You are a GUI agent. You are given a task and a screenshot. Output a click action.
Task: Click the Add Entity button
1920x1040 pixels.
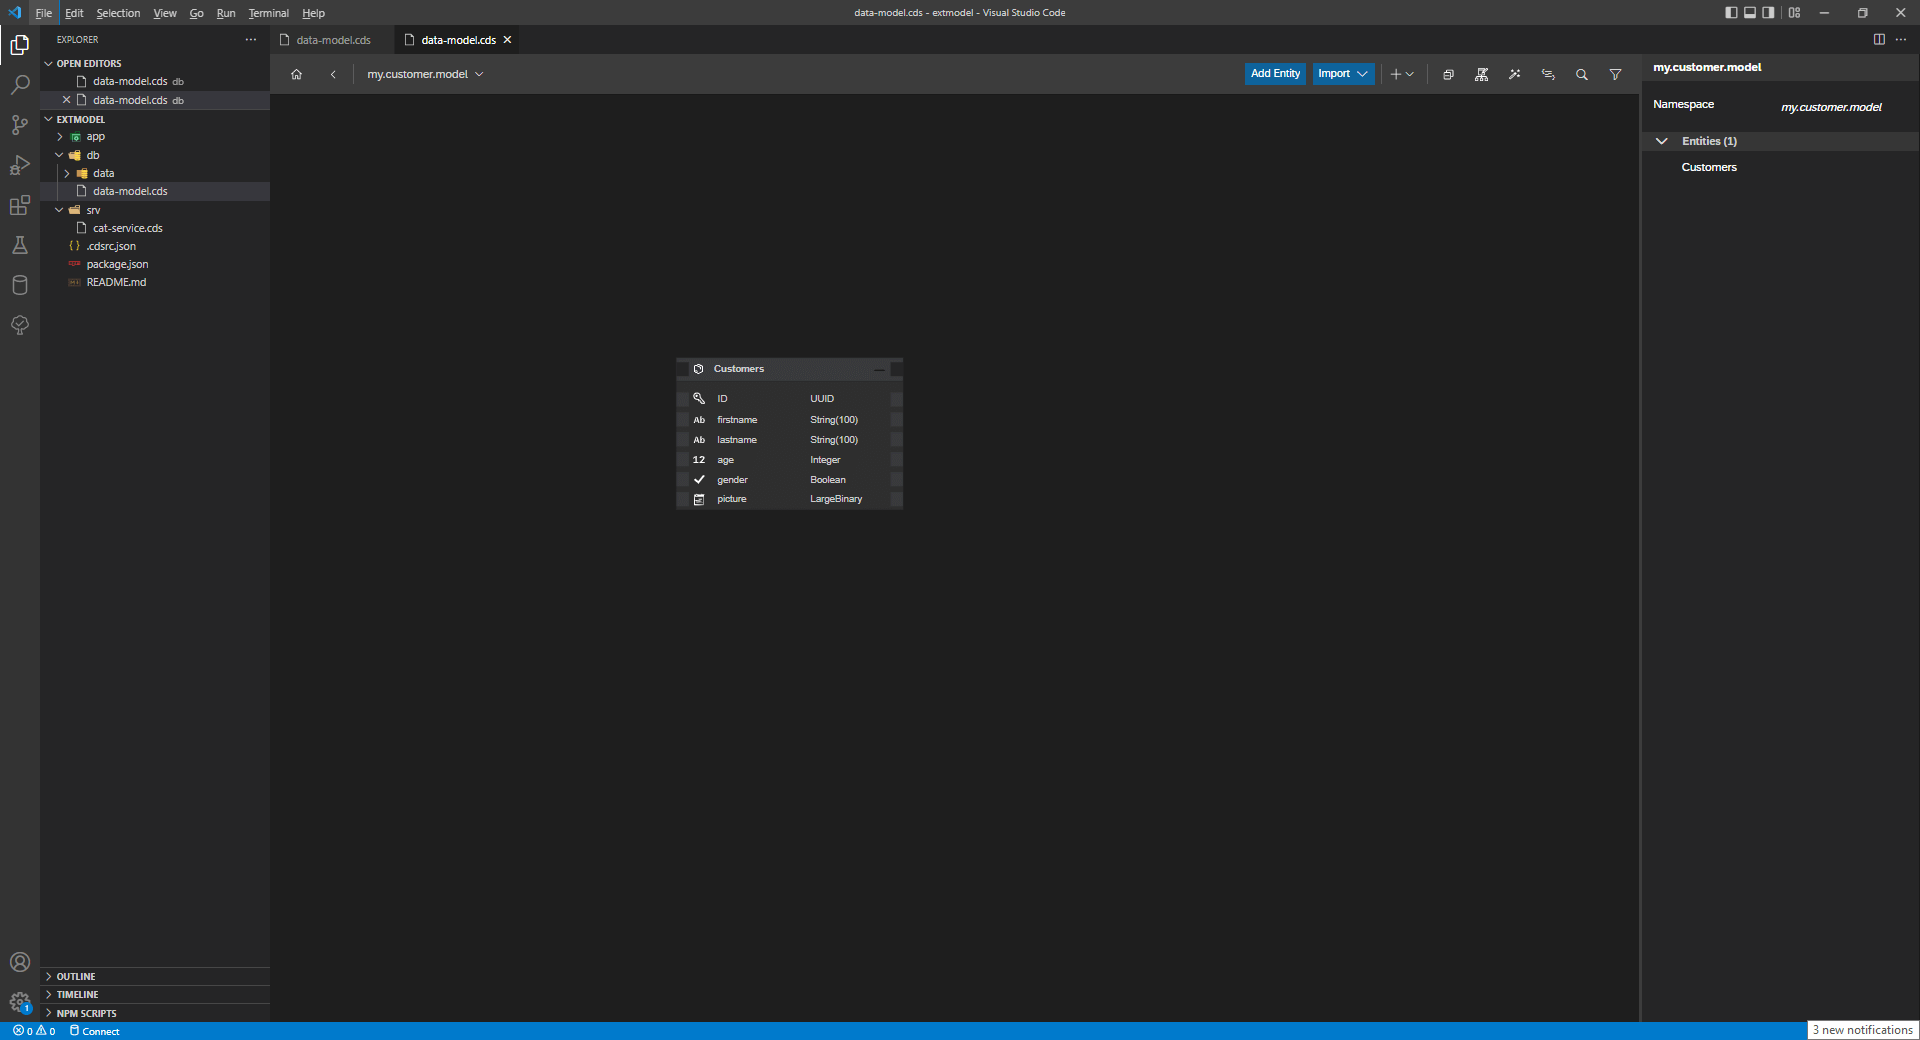pyautogui.click(x=1274, y=73)
